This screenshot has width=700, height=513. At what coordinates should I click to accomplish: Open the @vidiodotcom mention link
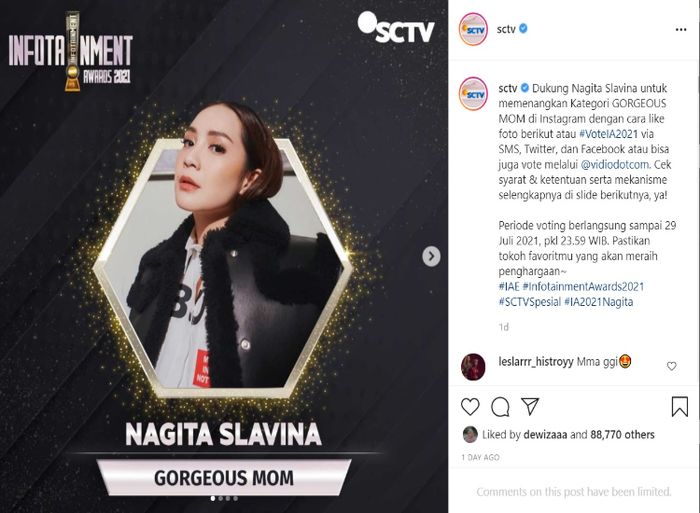tap(615, 164)
